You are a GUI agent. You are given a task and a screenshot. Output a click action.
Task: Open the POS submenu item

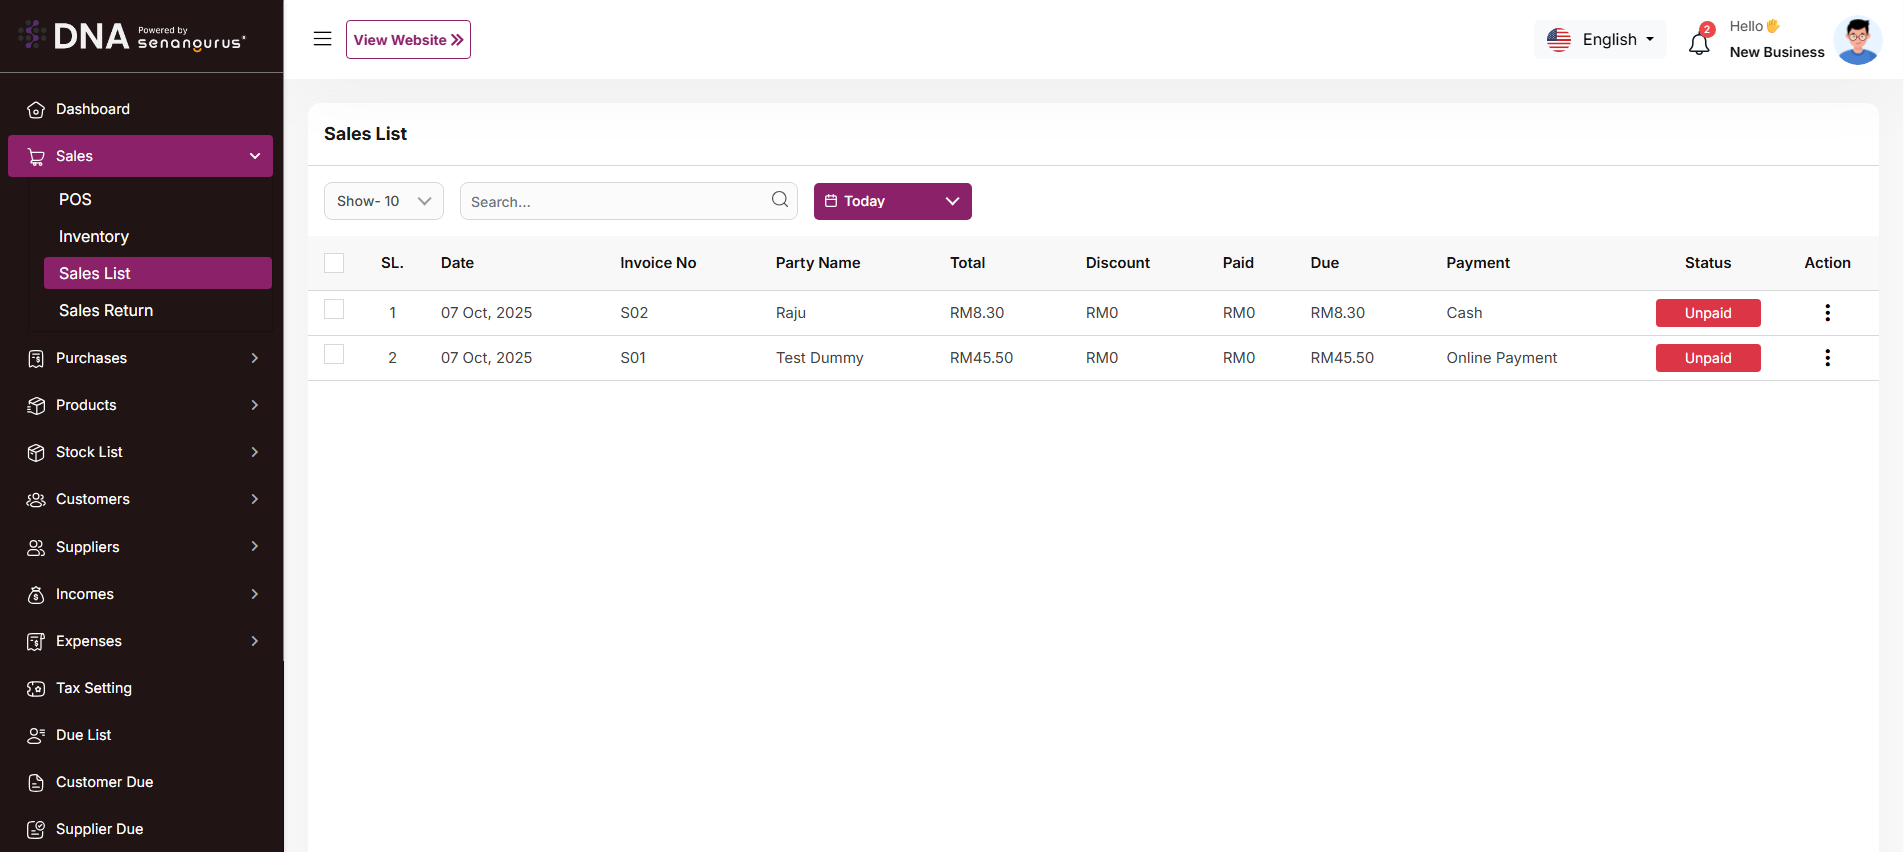pyautogui.click(x=75, y=199)
